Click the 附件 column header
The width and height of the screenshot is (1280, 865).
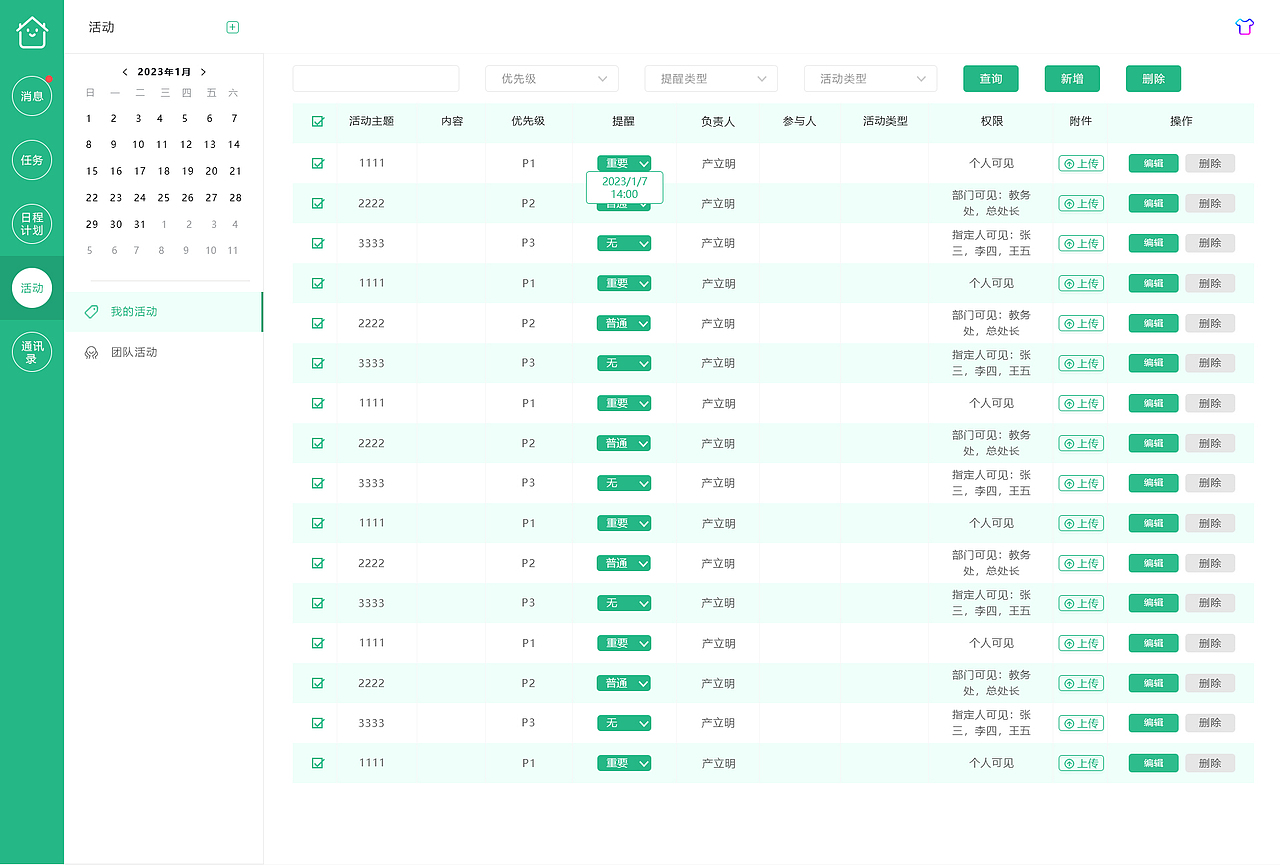click(1081, 121)
